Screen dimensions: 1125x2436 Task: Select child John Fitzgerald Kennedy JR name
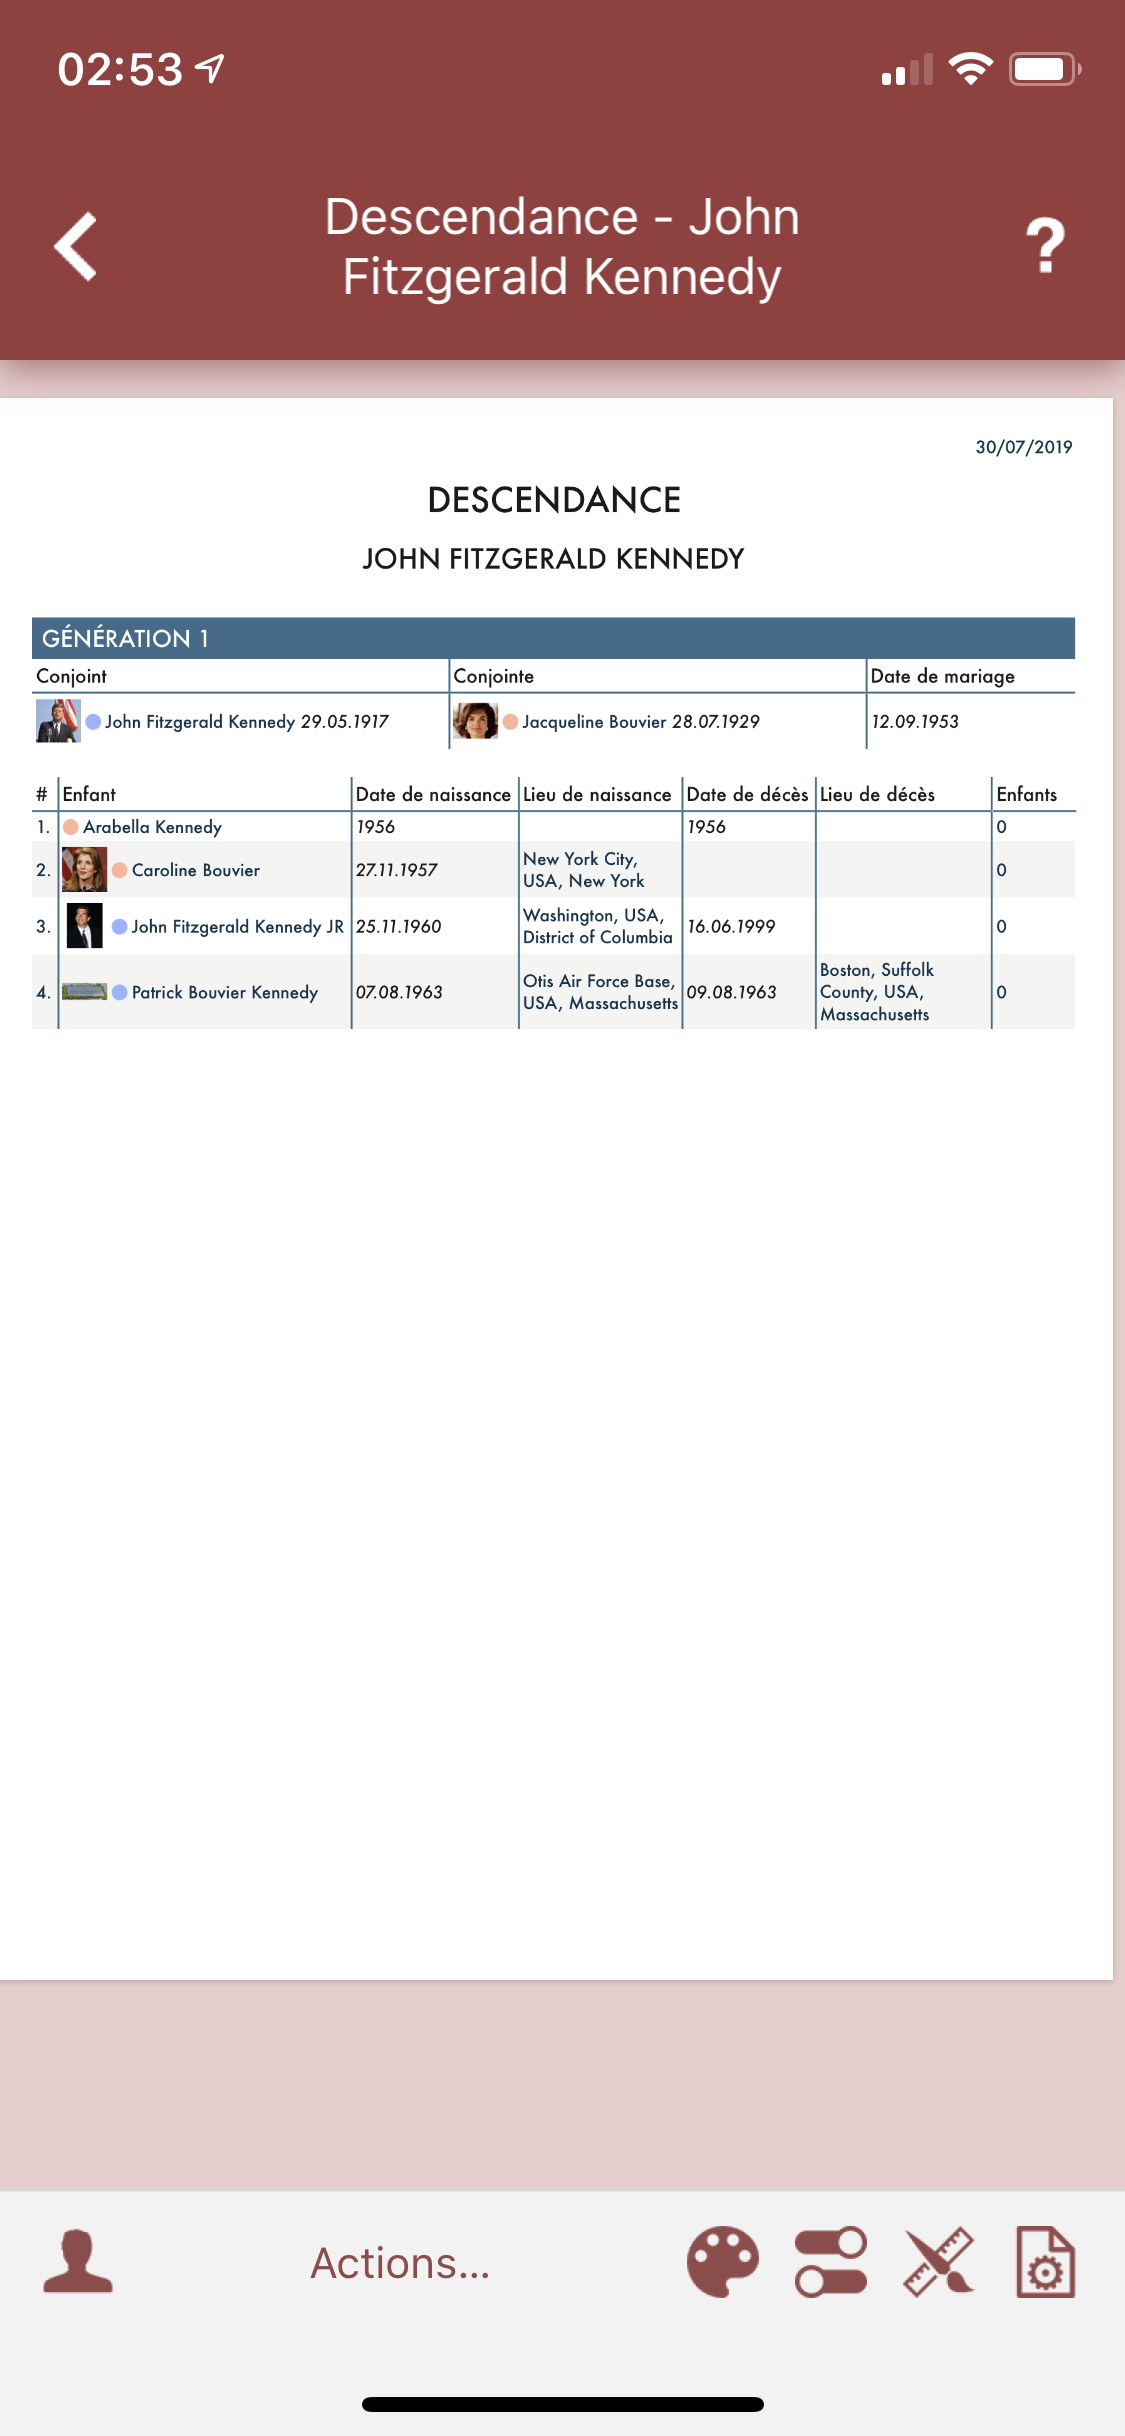coord(238,927)
